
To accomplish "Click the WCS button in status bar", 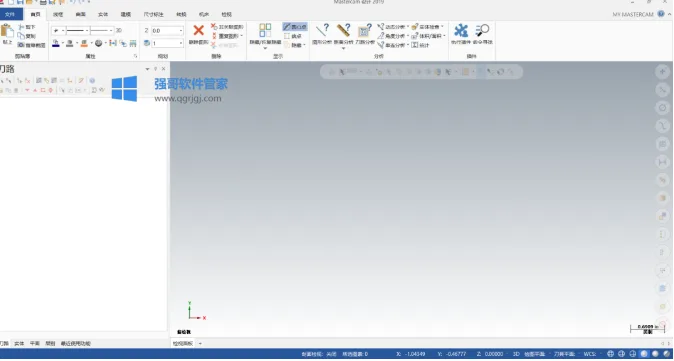I will coord(589,354).
